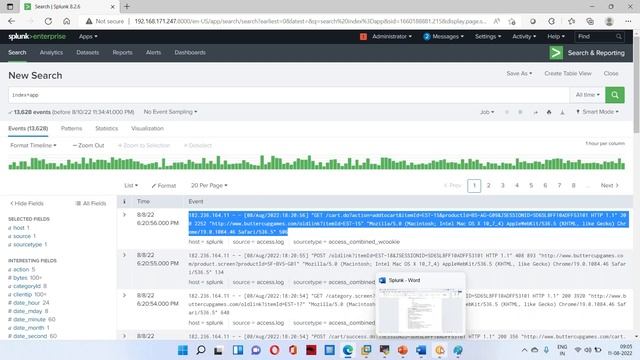The width and height of the screenshot is (640, 360).
Task: Click the Splunk - Word preview thumbnail
Action: 420,311
